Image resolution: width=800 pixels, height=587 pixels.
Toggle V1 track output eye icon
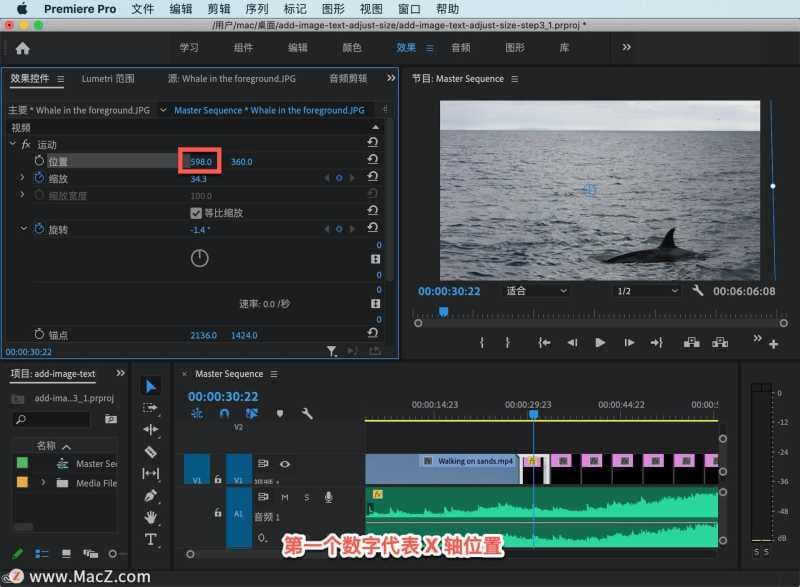click(x=285, y=464)
